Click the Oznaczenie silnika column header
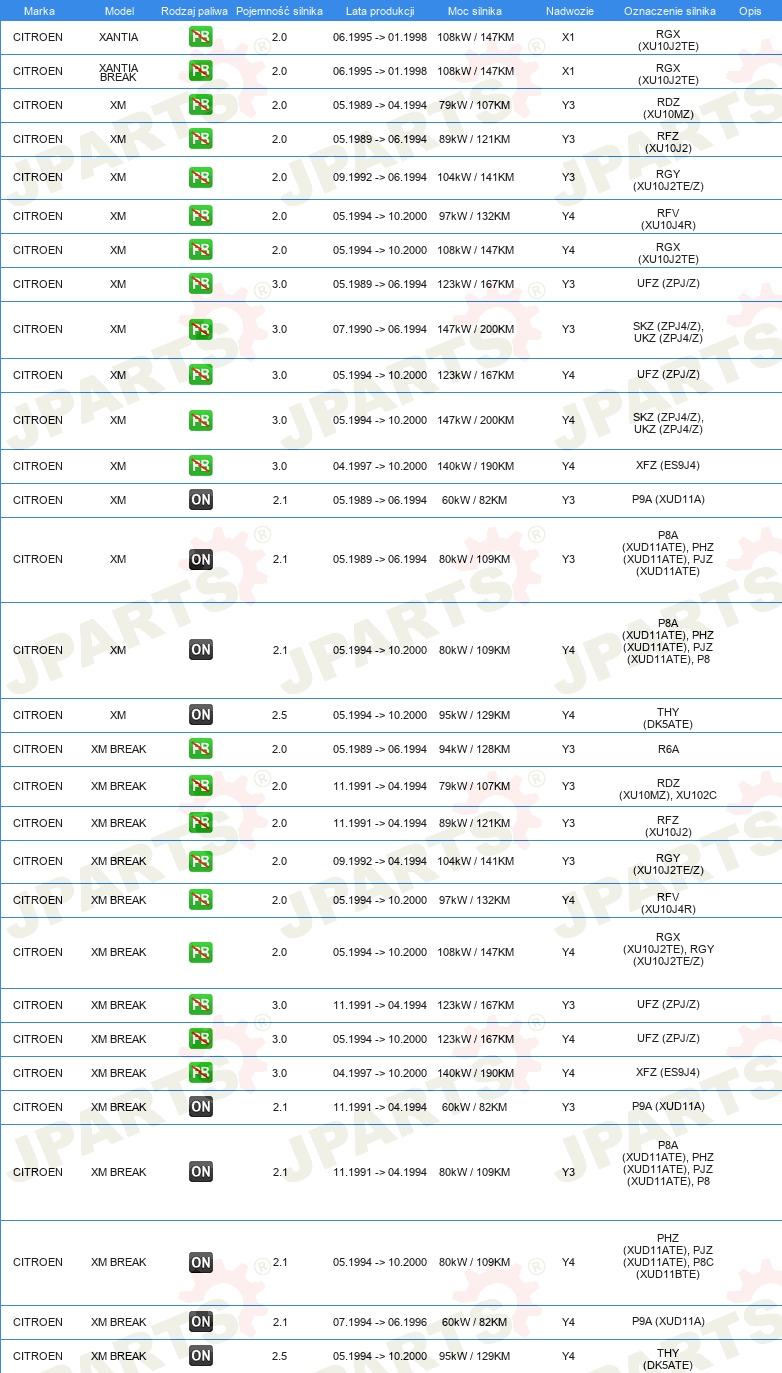 (669, 11)
